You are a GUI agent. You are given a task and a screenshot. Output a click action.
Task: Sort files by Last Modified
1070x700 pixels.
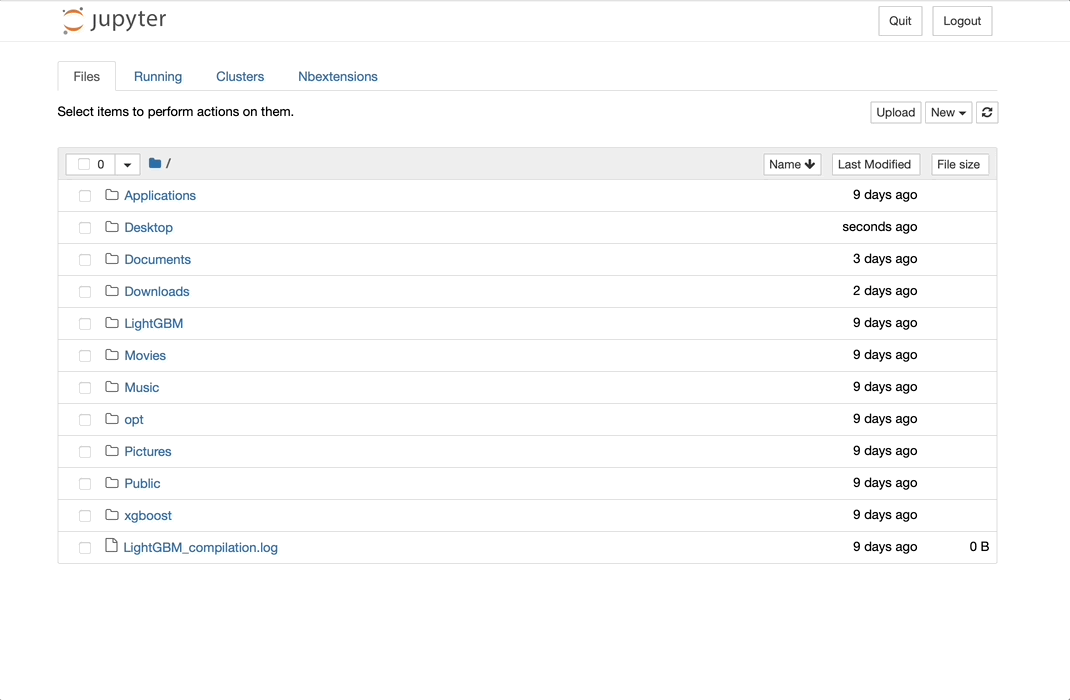pyautogui.click(x=875, y=165)
